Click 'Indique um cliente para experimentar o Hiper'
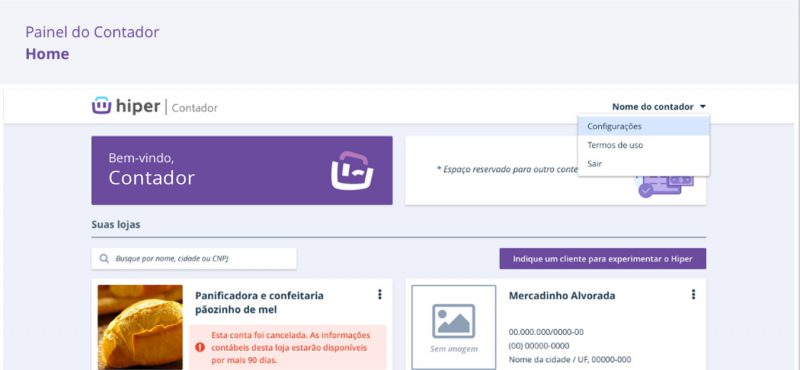The width and height of the screenshot is (800, 370). pos(603,259)
